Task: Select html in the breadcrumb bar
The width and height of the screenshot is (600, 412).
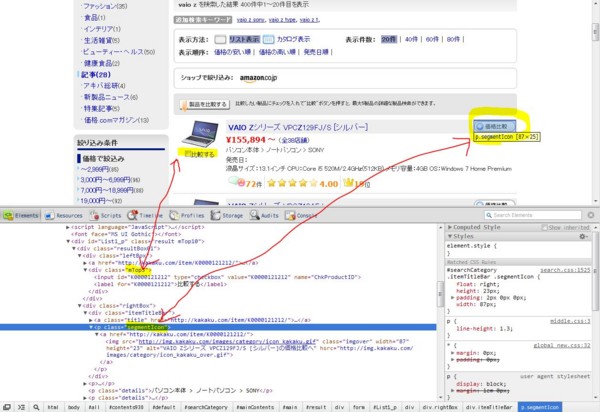Action: (53, 407)
